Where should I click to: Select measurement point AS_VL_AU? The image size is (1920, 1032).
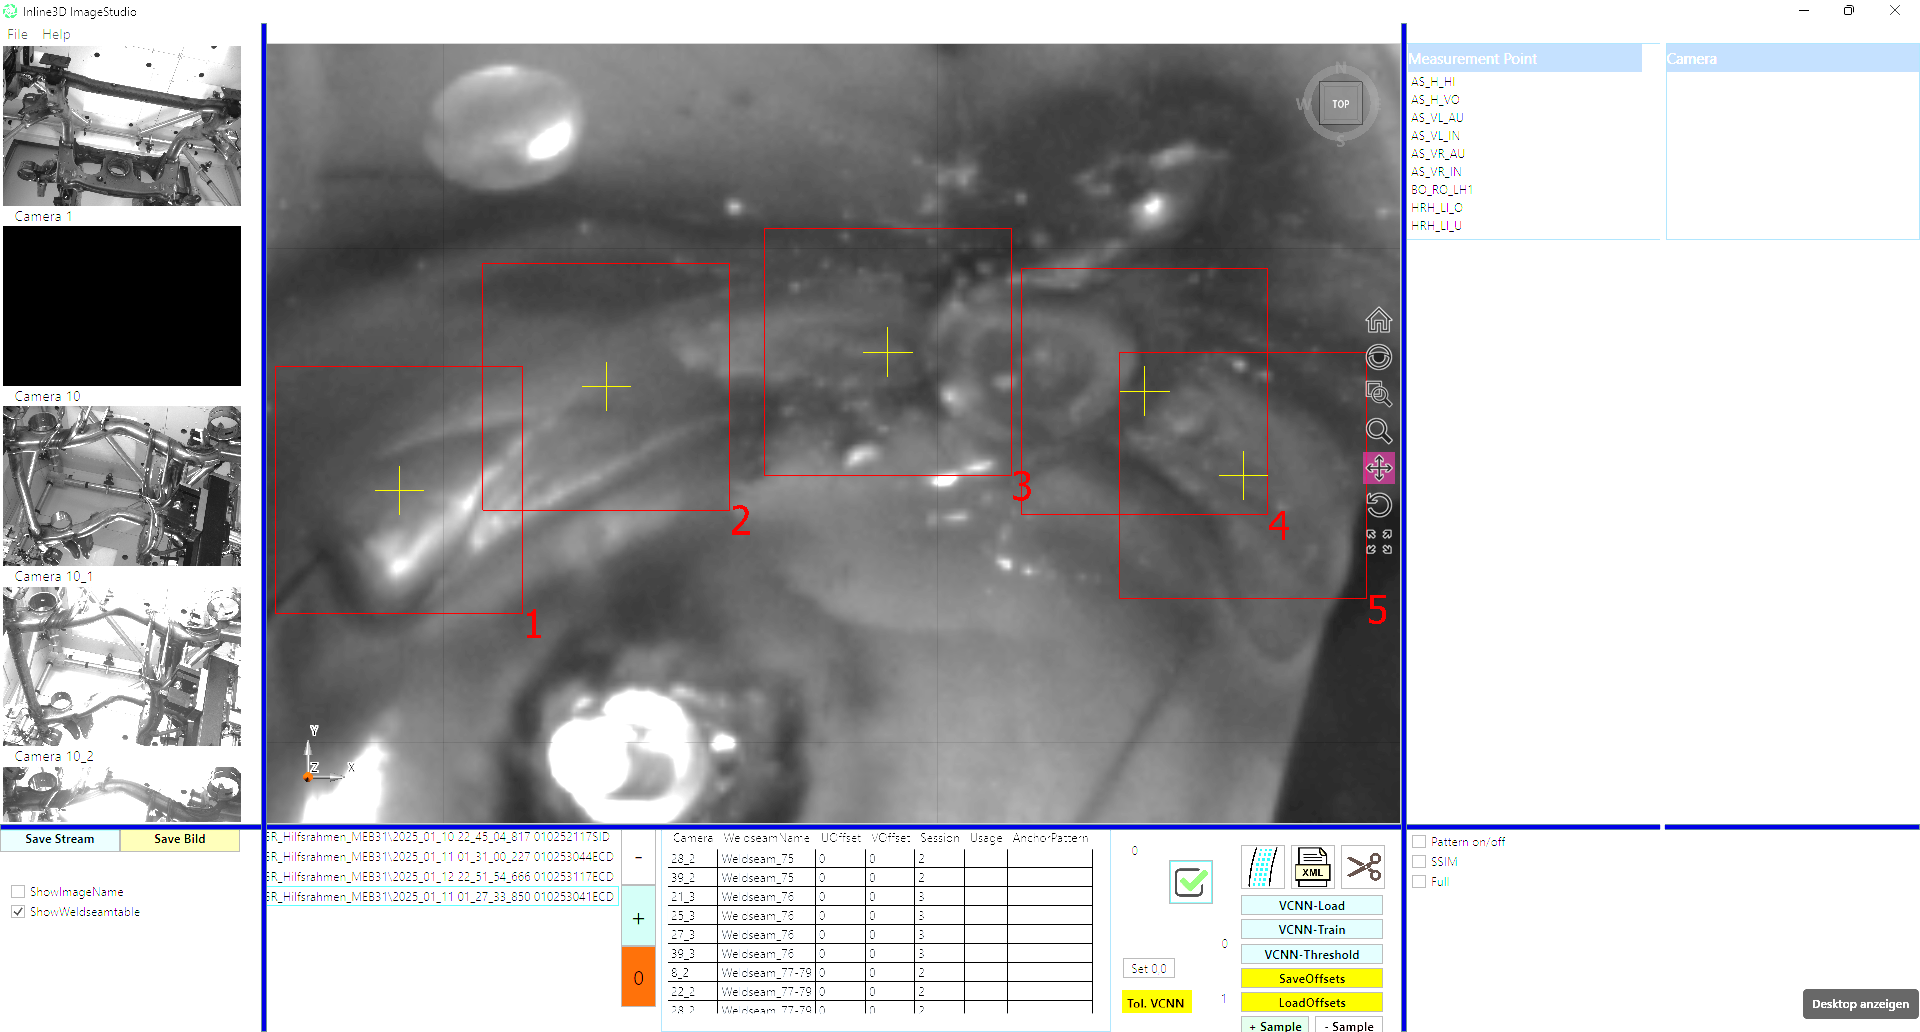pyautogui.click(x=1437, y=118)
